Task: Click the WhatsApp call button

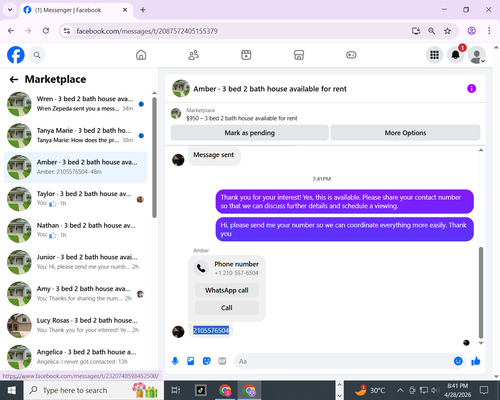Action: click(227, 290)
